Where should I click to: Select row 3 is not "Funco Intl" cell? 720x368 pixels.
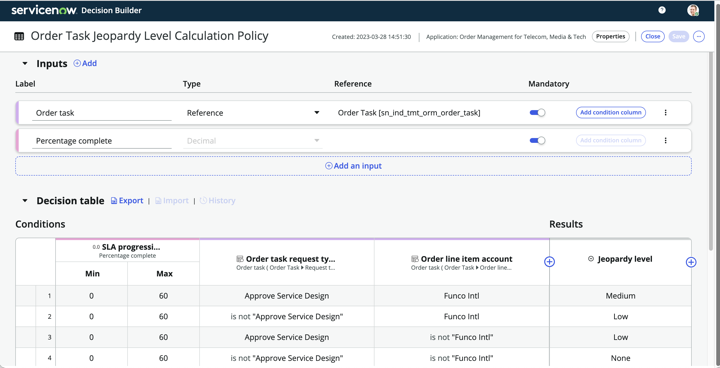(x=461, y=337)
